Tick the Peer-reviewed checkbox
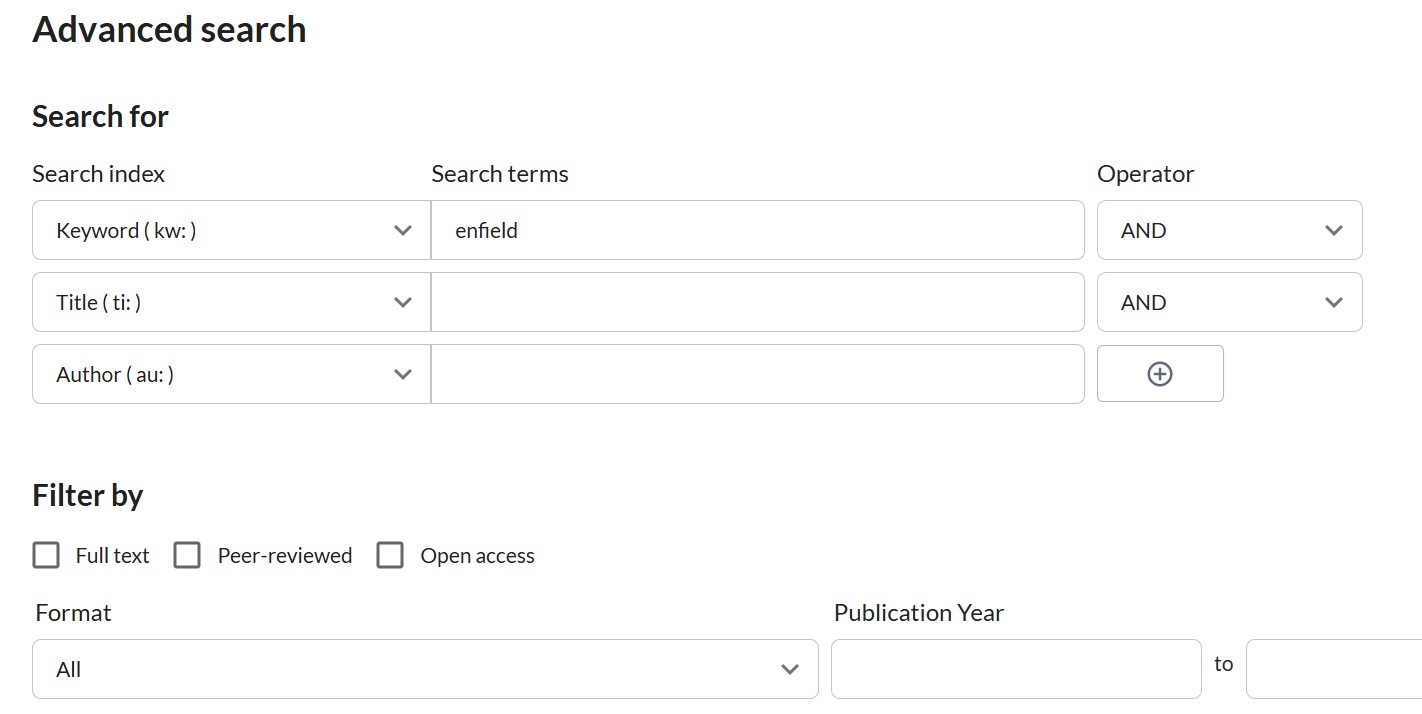This screenshot has height=714, width=1422. pyautogui.click(x=187, y=556)
